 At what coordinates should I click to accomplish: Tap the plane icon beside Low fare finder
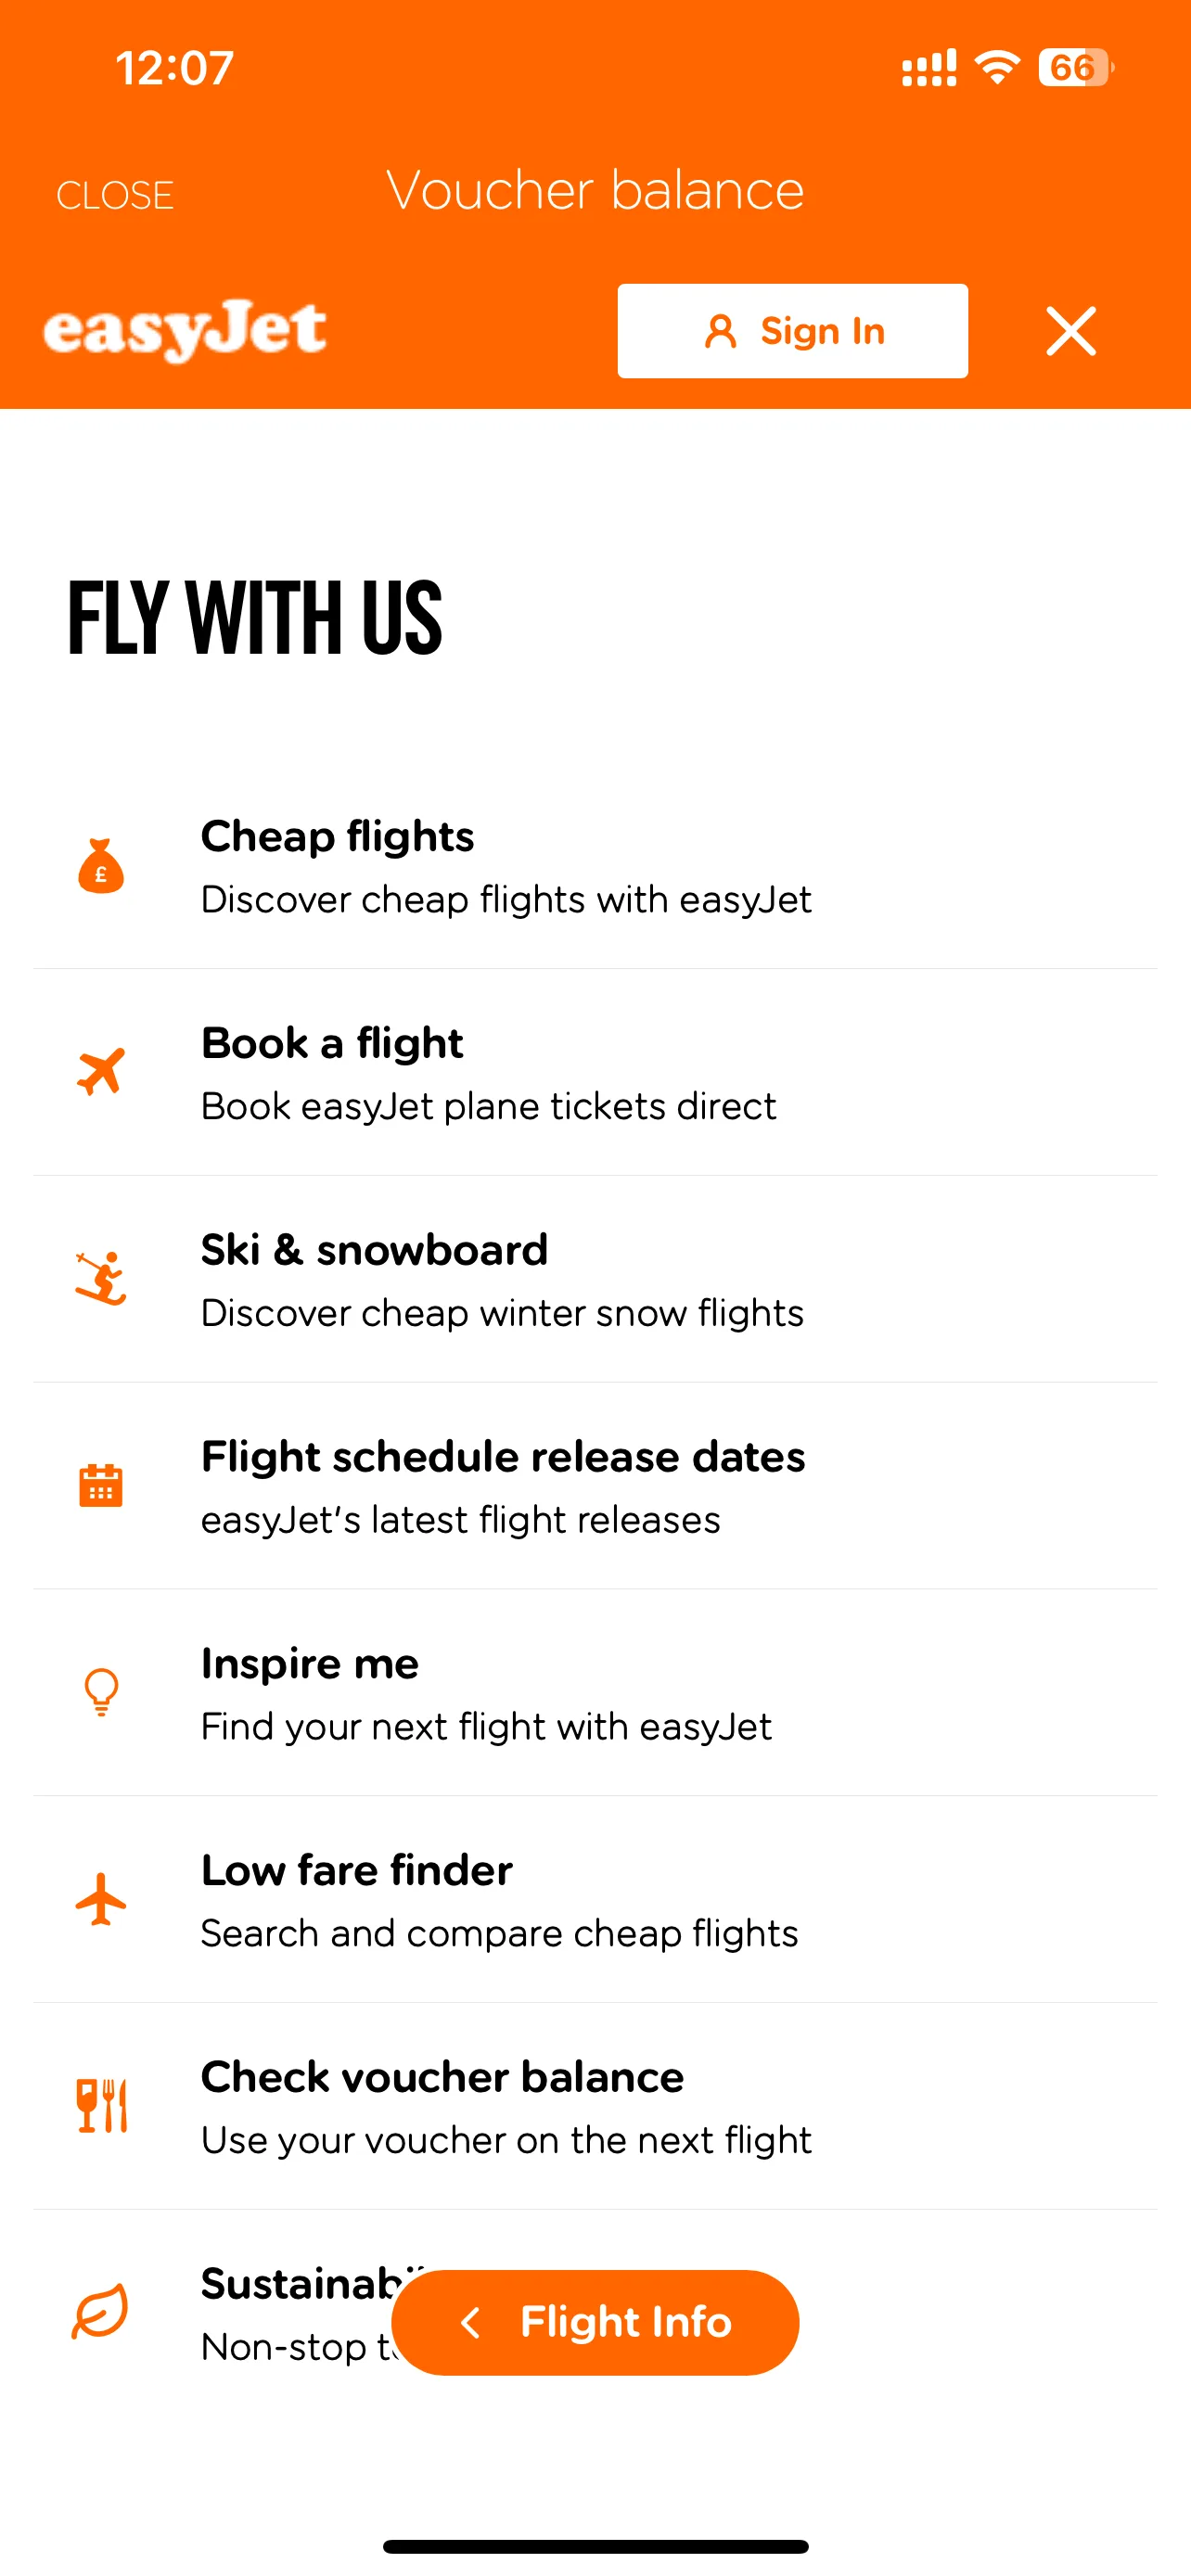point(101,1899)
